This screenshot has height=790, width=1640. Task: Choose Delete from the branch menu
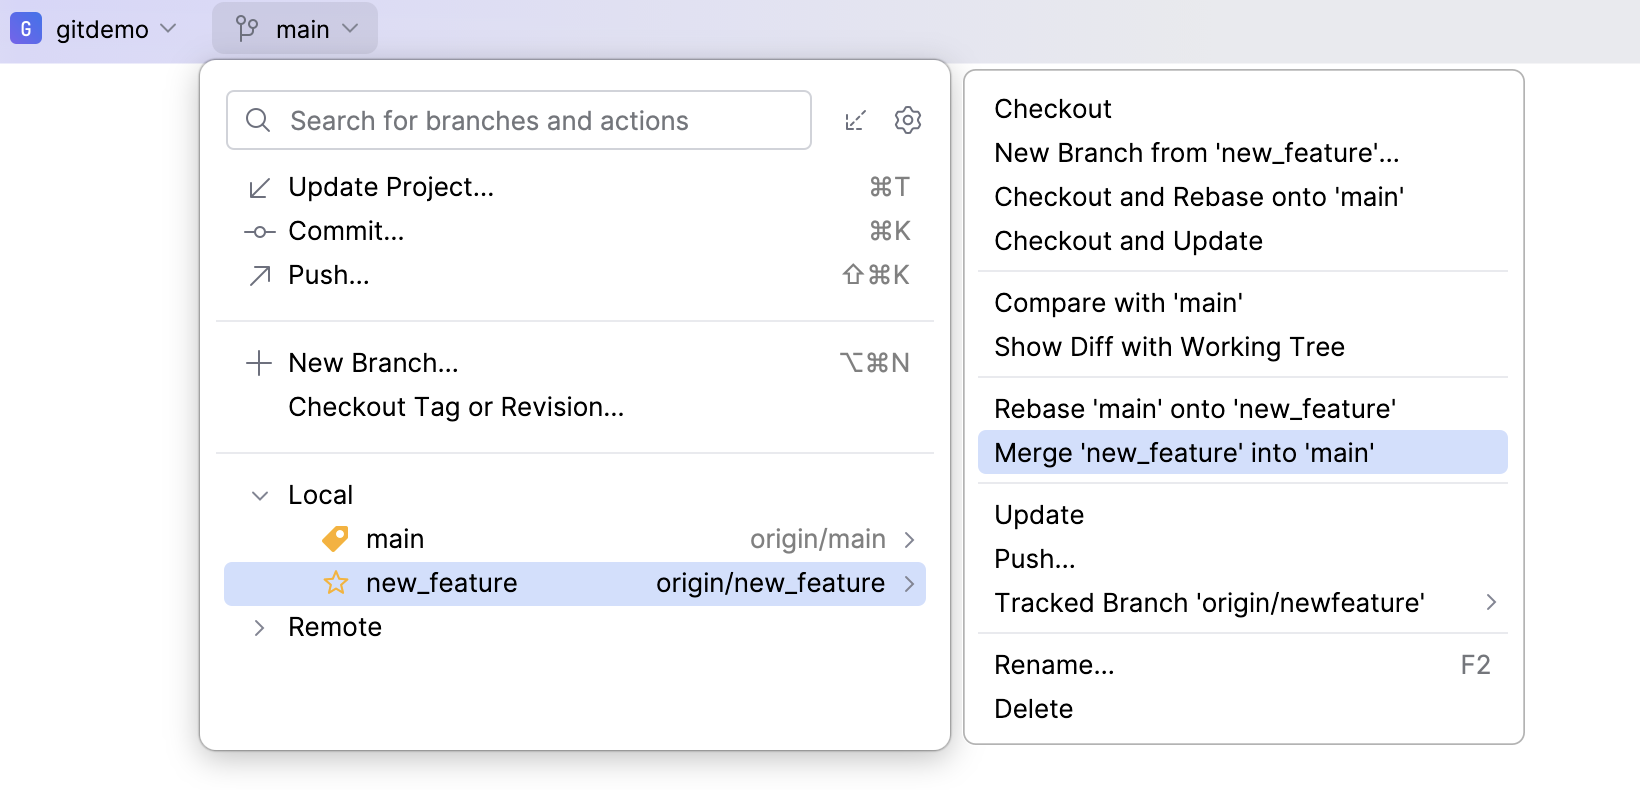click(1033, 709)
